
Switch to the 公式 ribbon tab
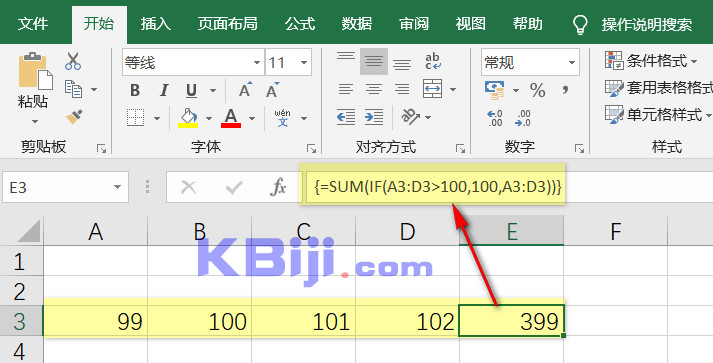[300, 24]
